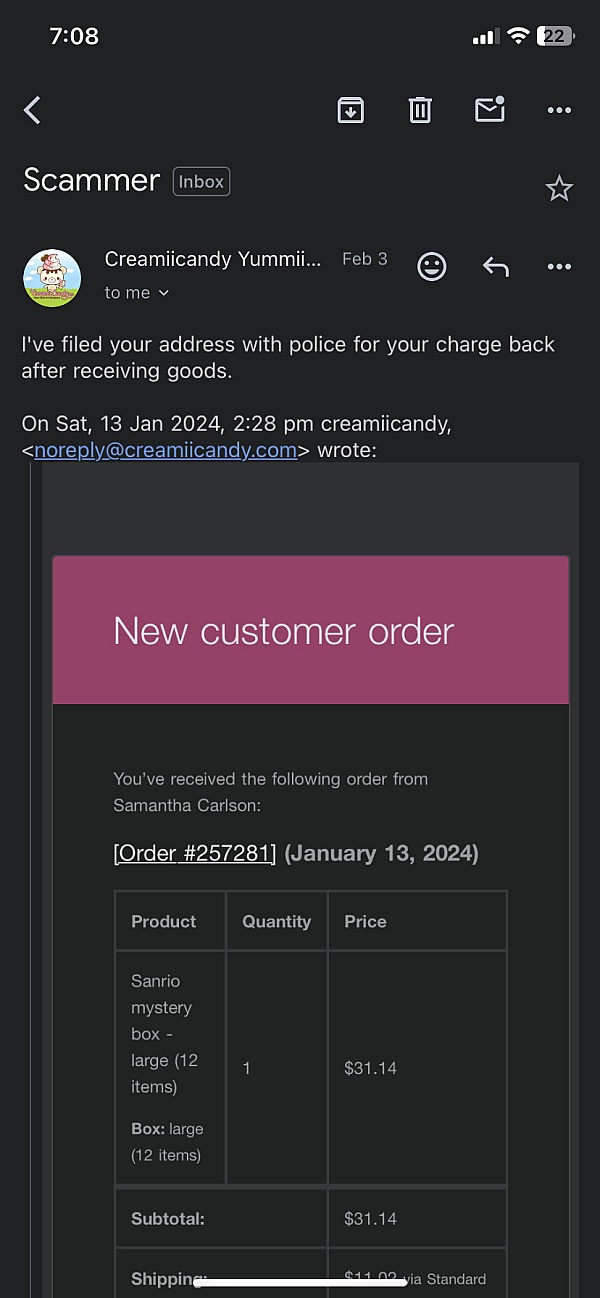600x1298 pixels.
Task: Tap the Creamiicandy sender avatar
Action: [x=52, y=278]
